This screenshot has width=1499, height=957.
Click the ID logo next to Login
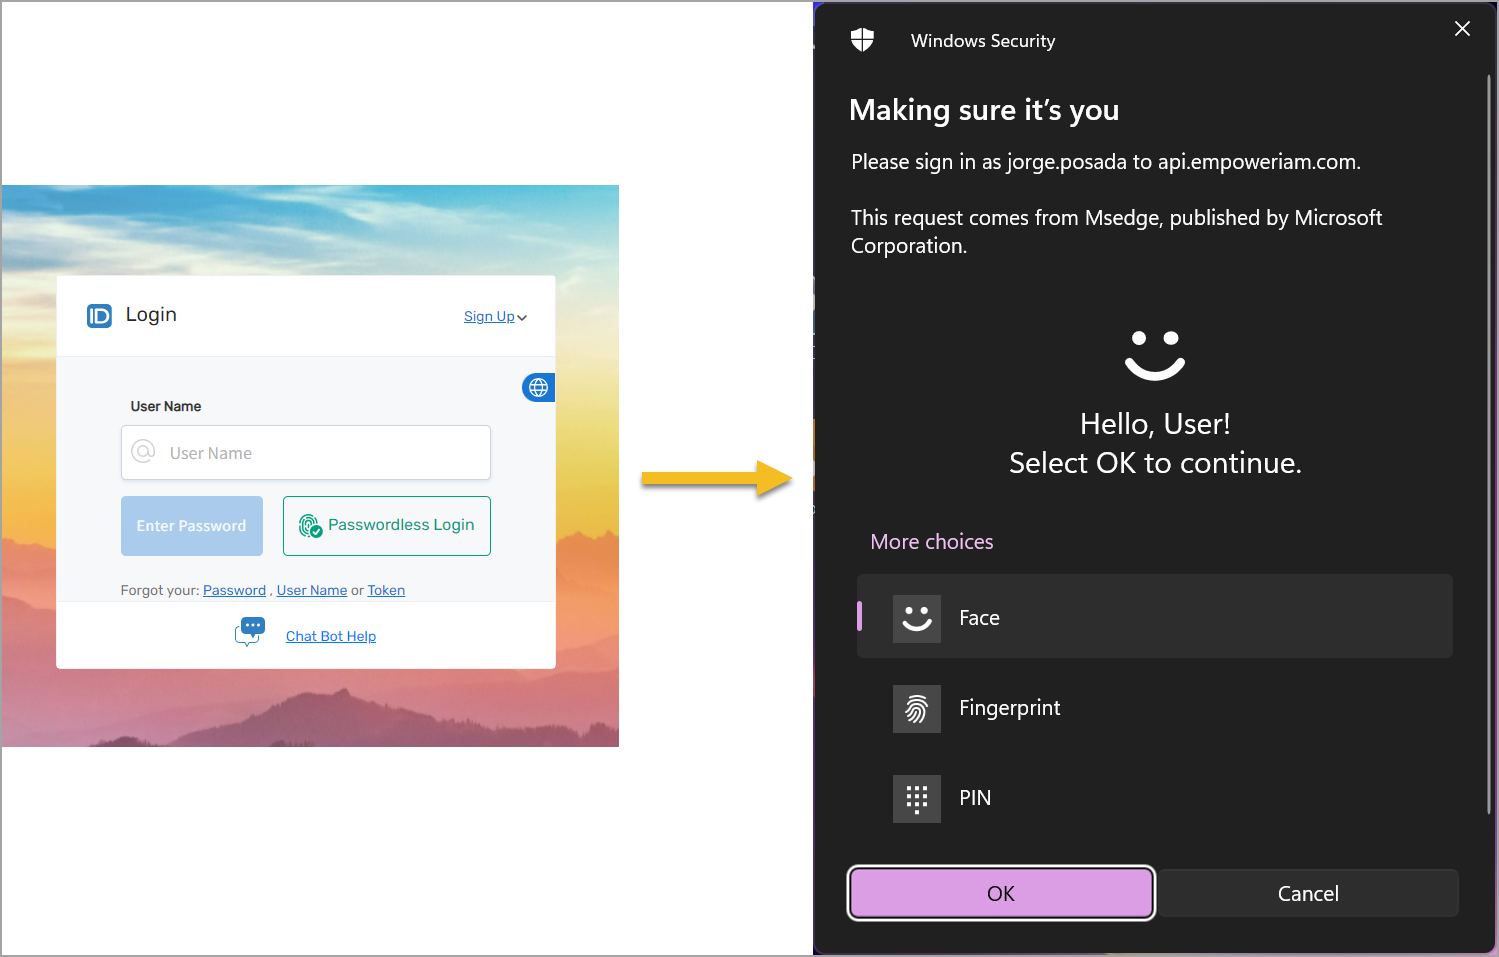point(99,316)
